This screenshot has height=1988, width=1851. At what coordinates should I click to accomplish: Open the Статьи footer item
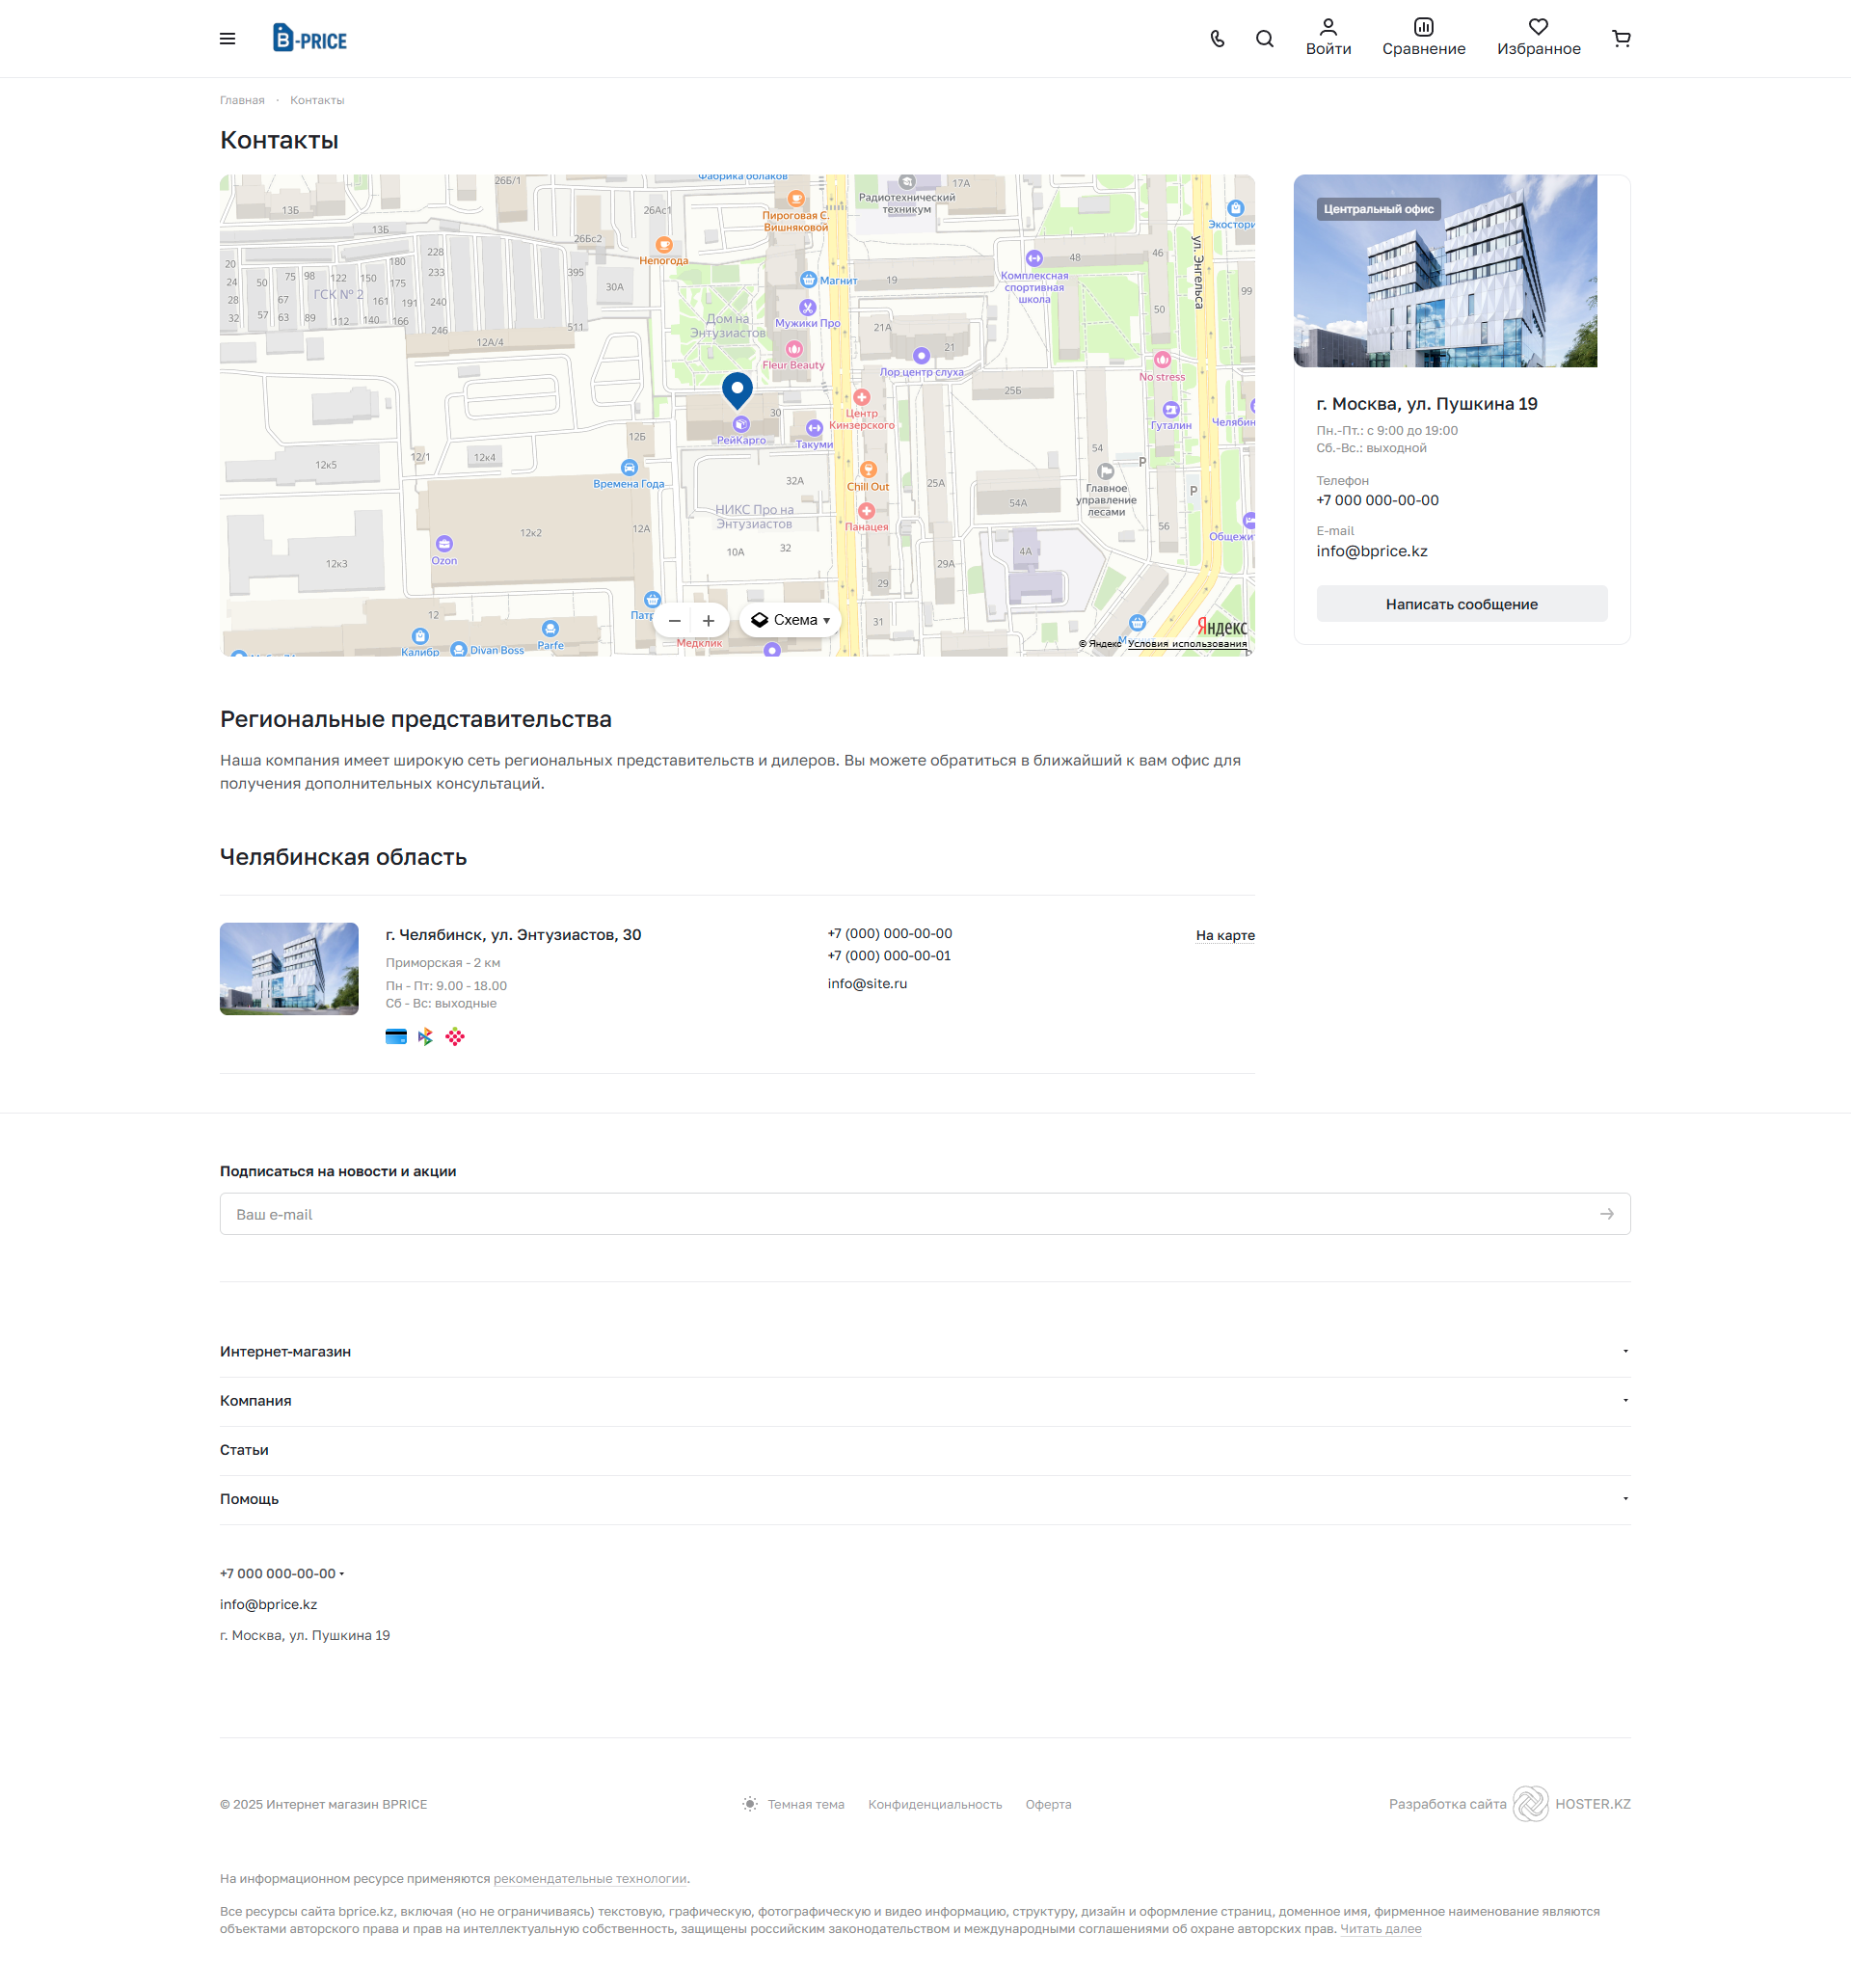244,1449
